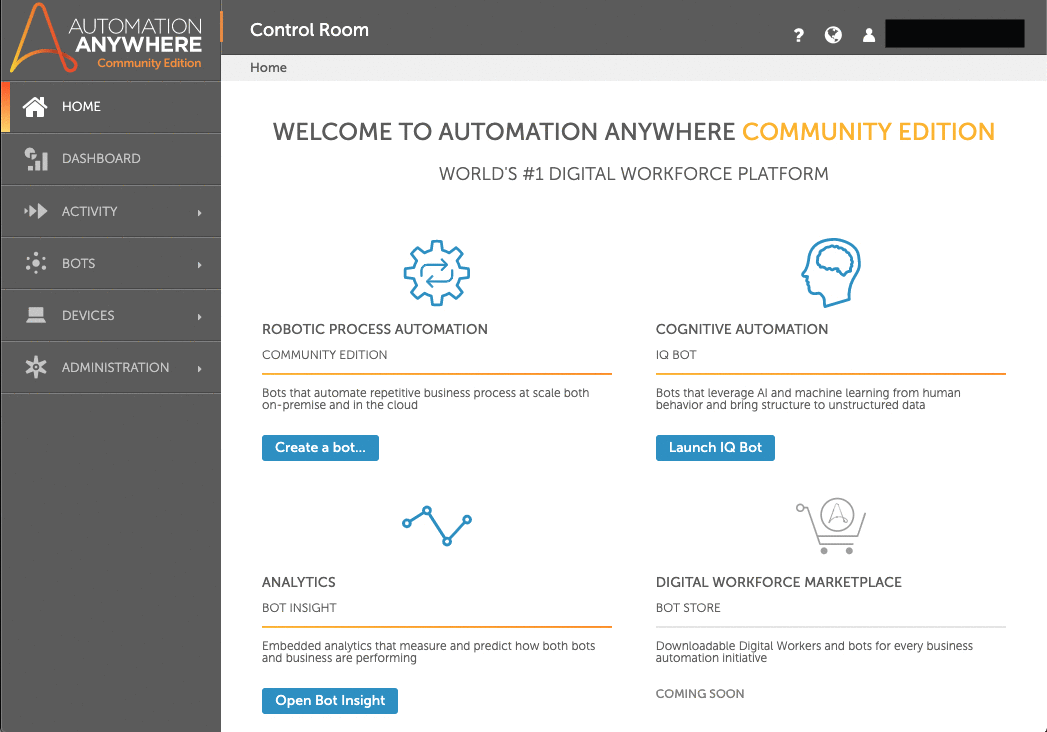Click the user profile icon
Viewport: 1047px width, 732px height.
(868, 35)
